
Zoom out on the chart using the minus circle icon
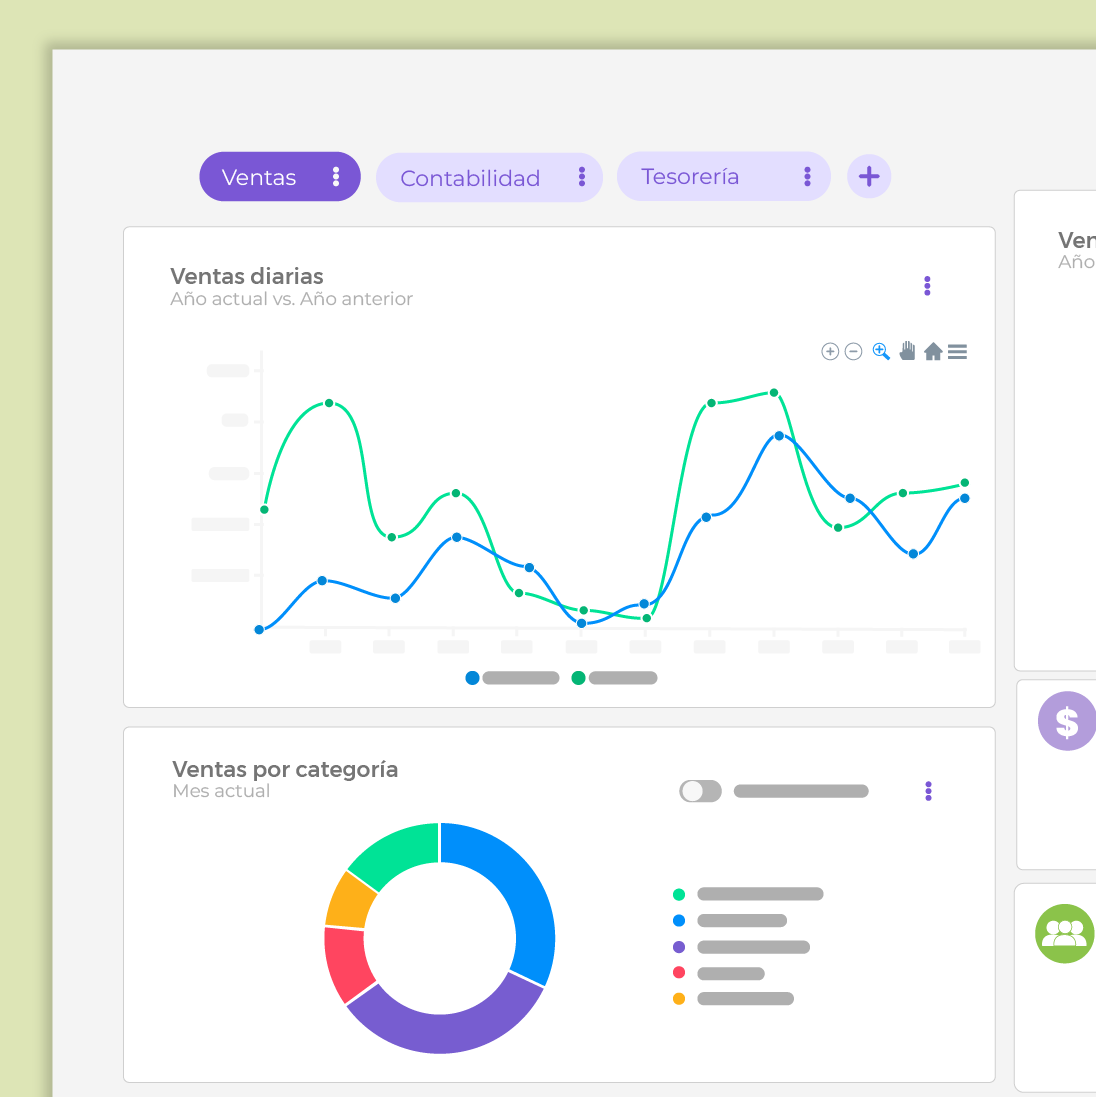(853, 351)
